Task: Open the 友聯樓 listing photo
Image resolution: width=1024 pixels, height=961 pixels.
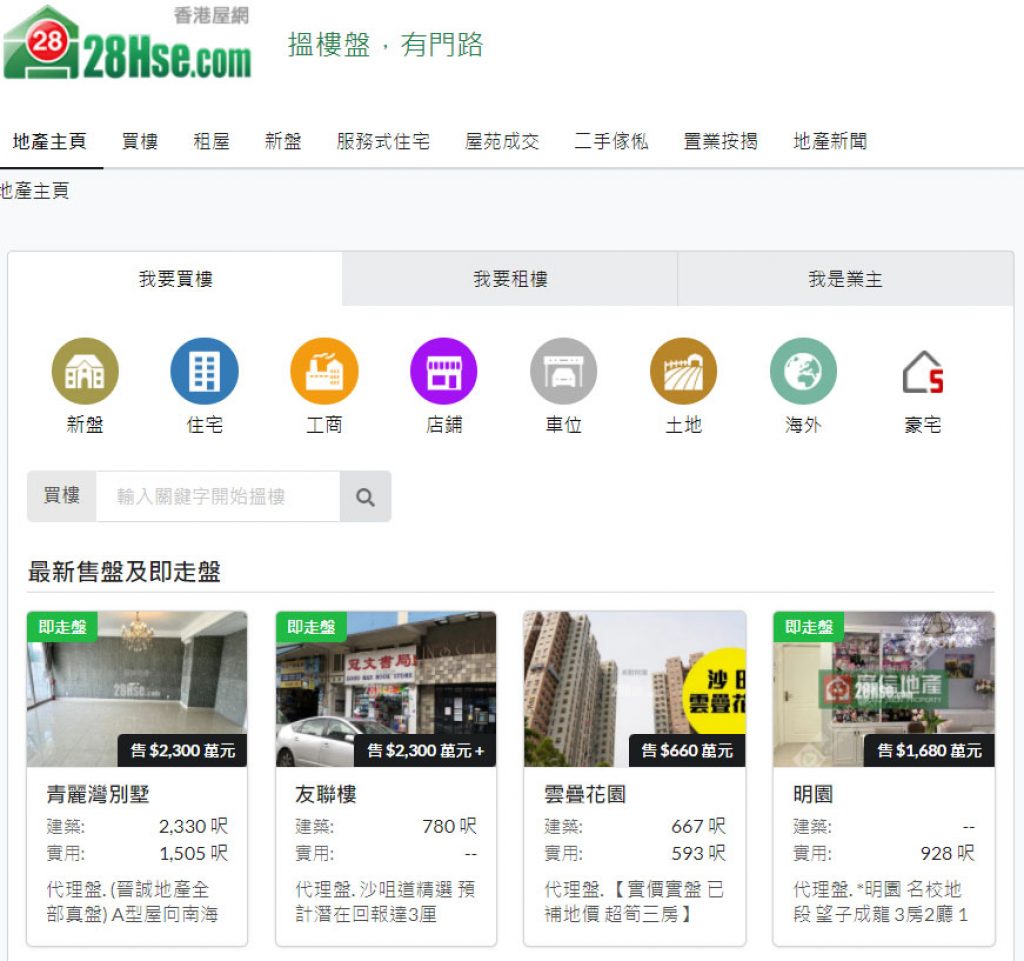Action: (386, 689)
